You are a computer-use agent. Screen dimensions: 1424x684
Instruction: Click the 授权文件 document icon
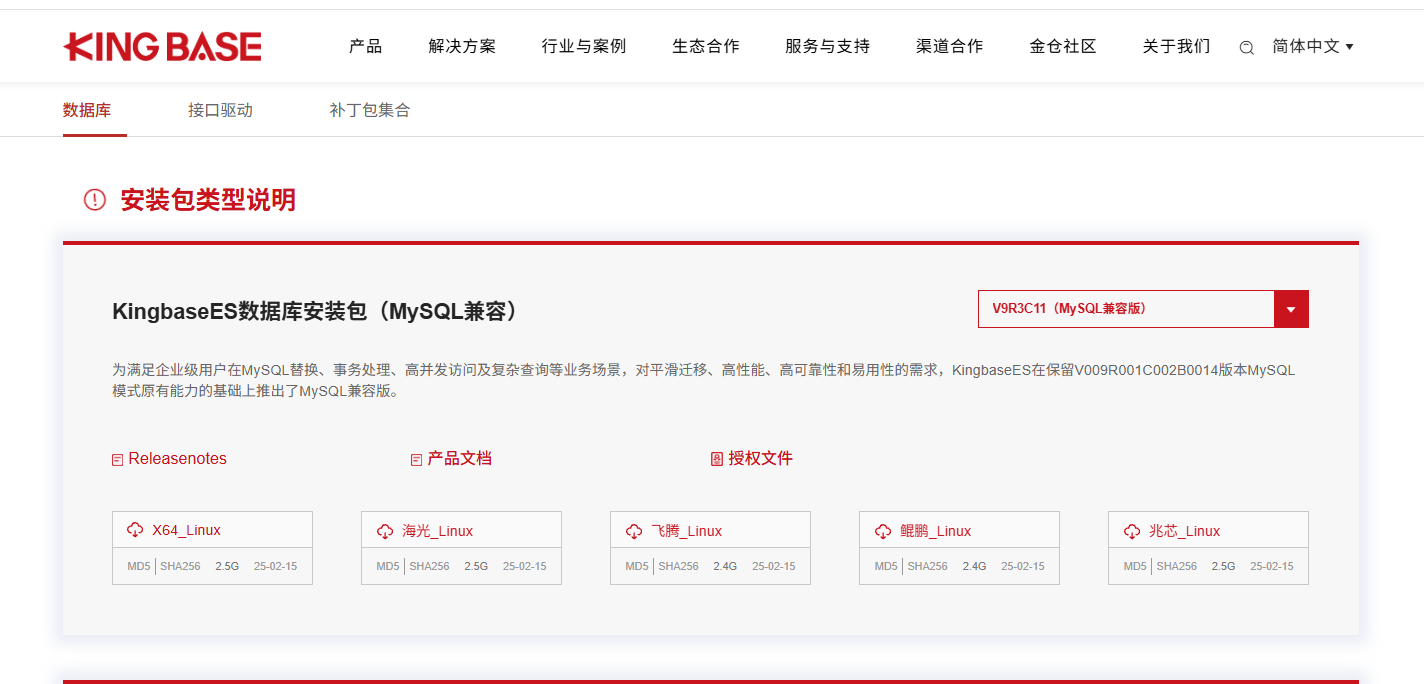point(716,459)
